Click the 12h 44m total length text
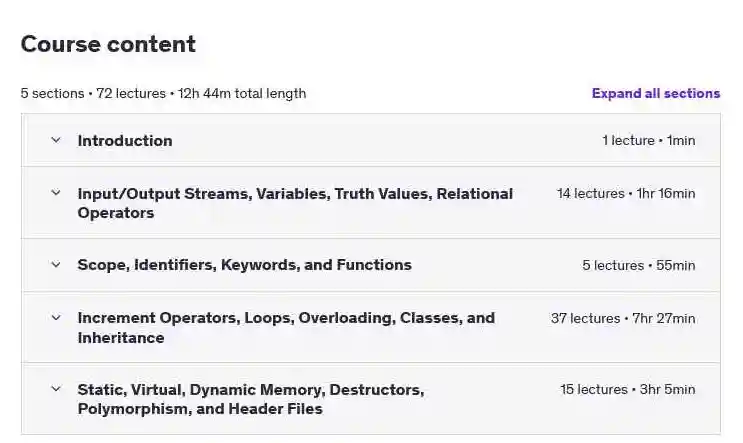Screen dimensions: 743x443 pos(242,93)
